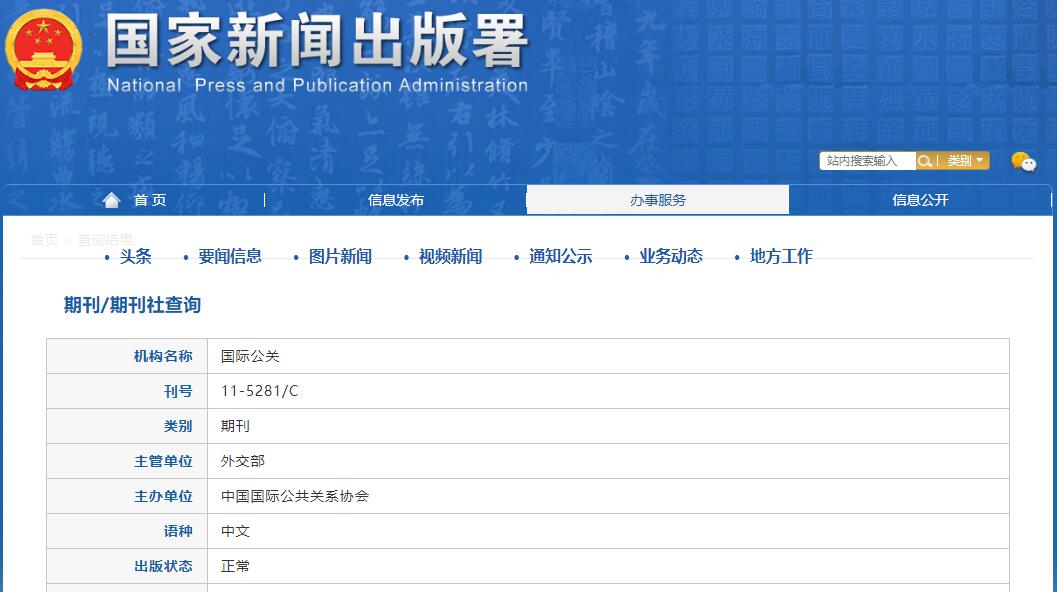Select the 11-5281/C serial number

tap(260, 391)
